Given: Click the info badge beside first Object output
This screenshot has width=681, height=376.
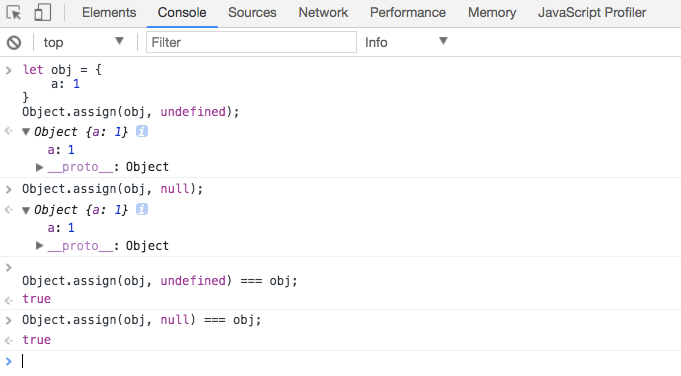Looking at the screenshot, I should tap(142, 131).
